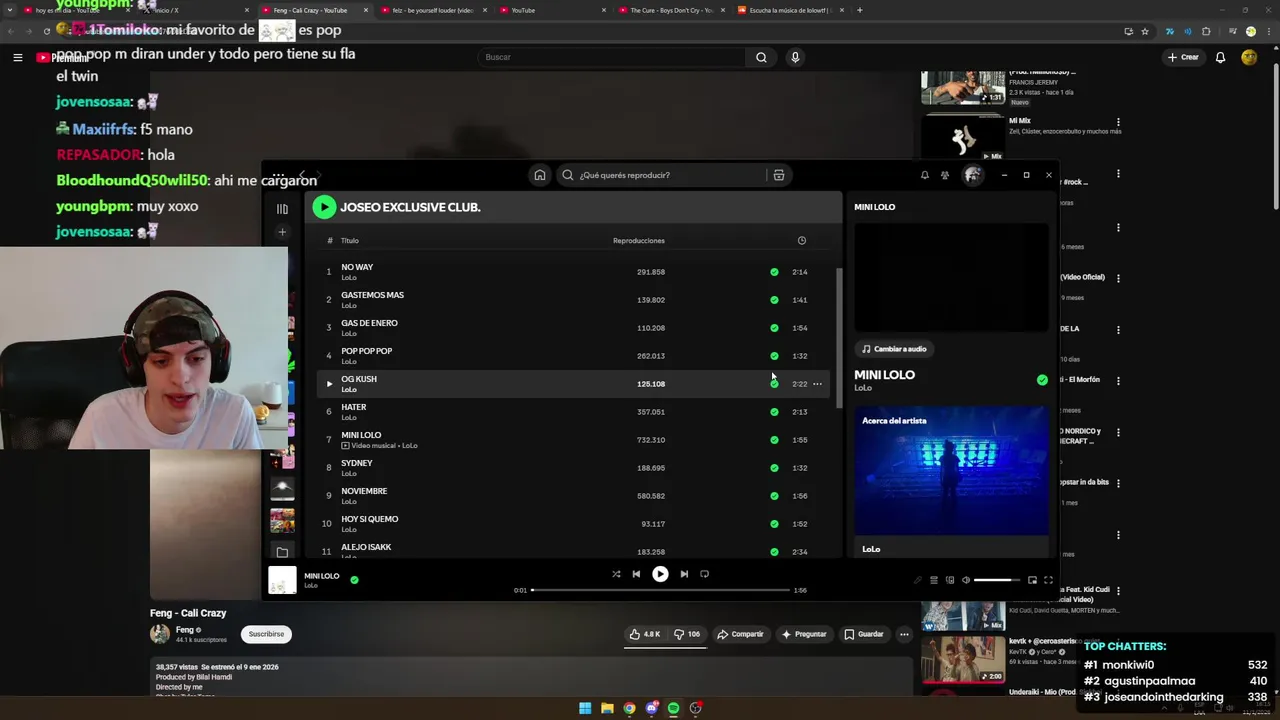The width and height of the screenshot is (1280, 720).
Task: Open Acerca del artista image card
Action: pyautogui.click(x=951, y=470)
